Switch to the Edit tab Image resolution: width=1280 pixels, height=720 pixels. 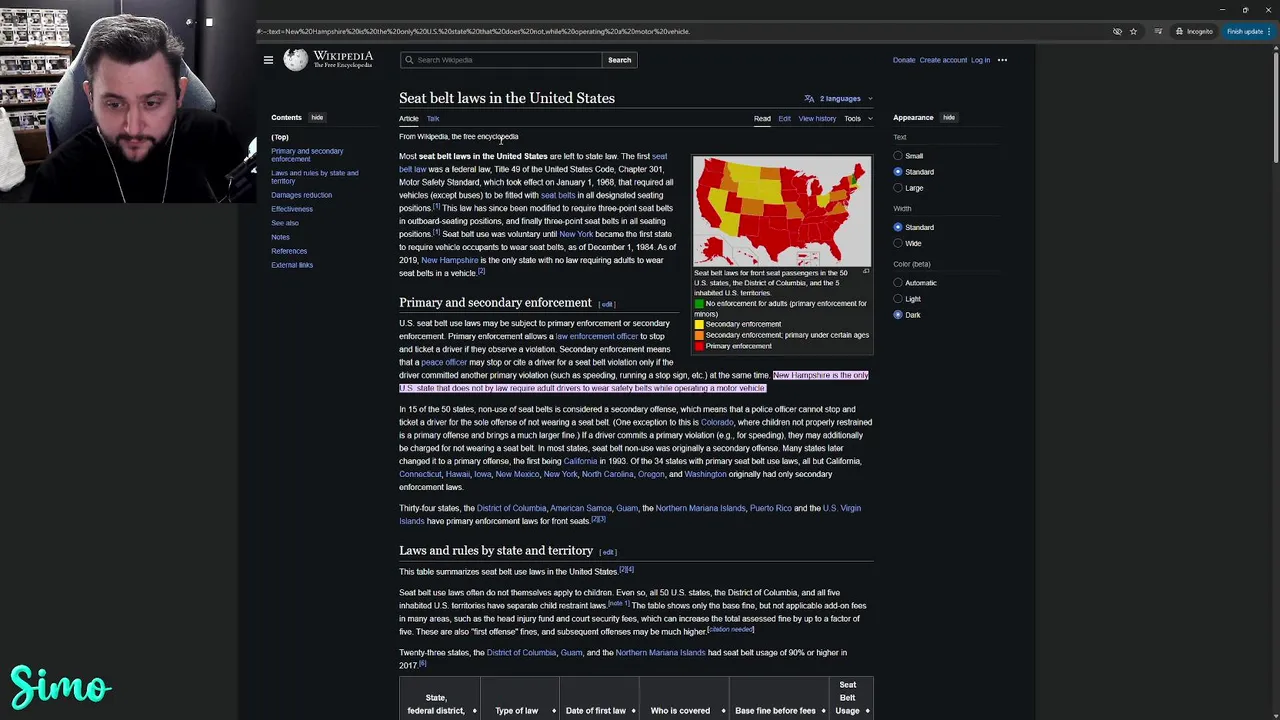(x=784, y=118)
